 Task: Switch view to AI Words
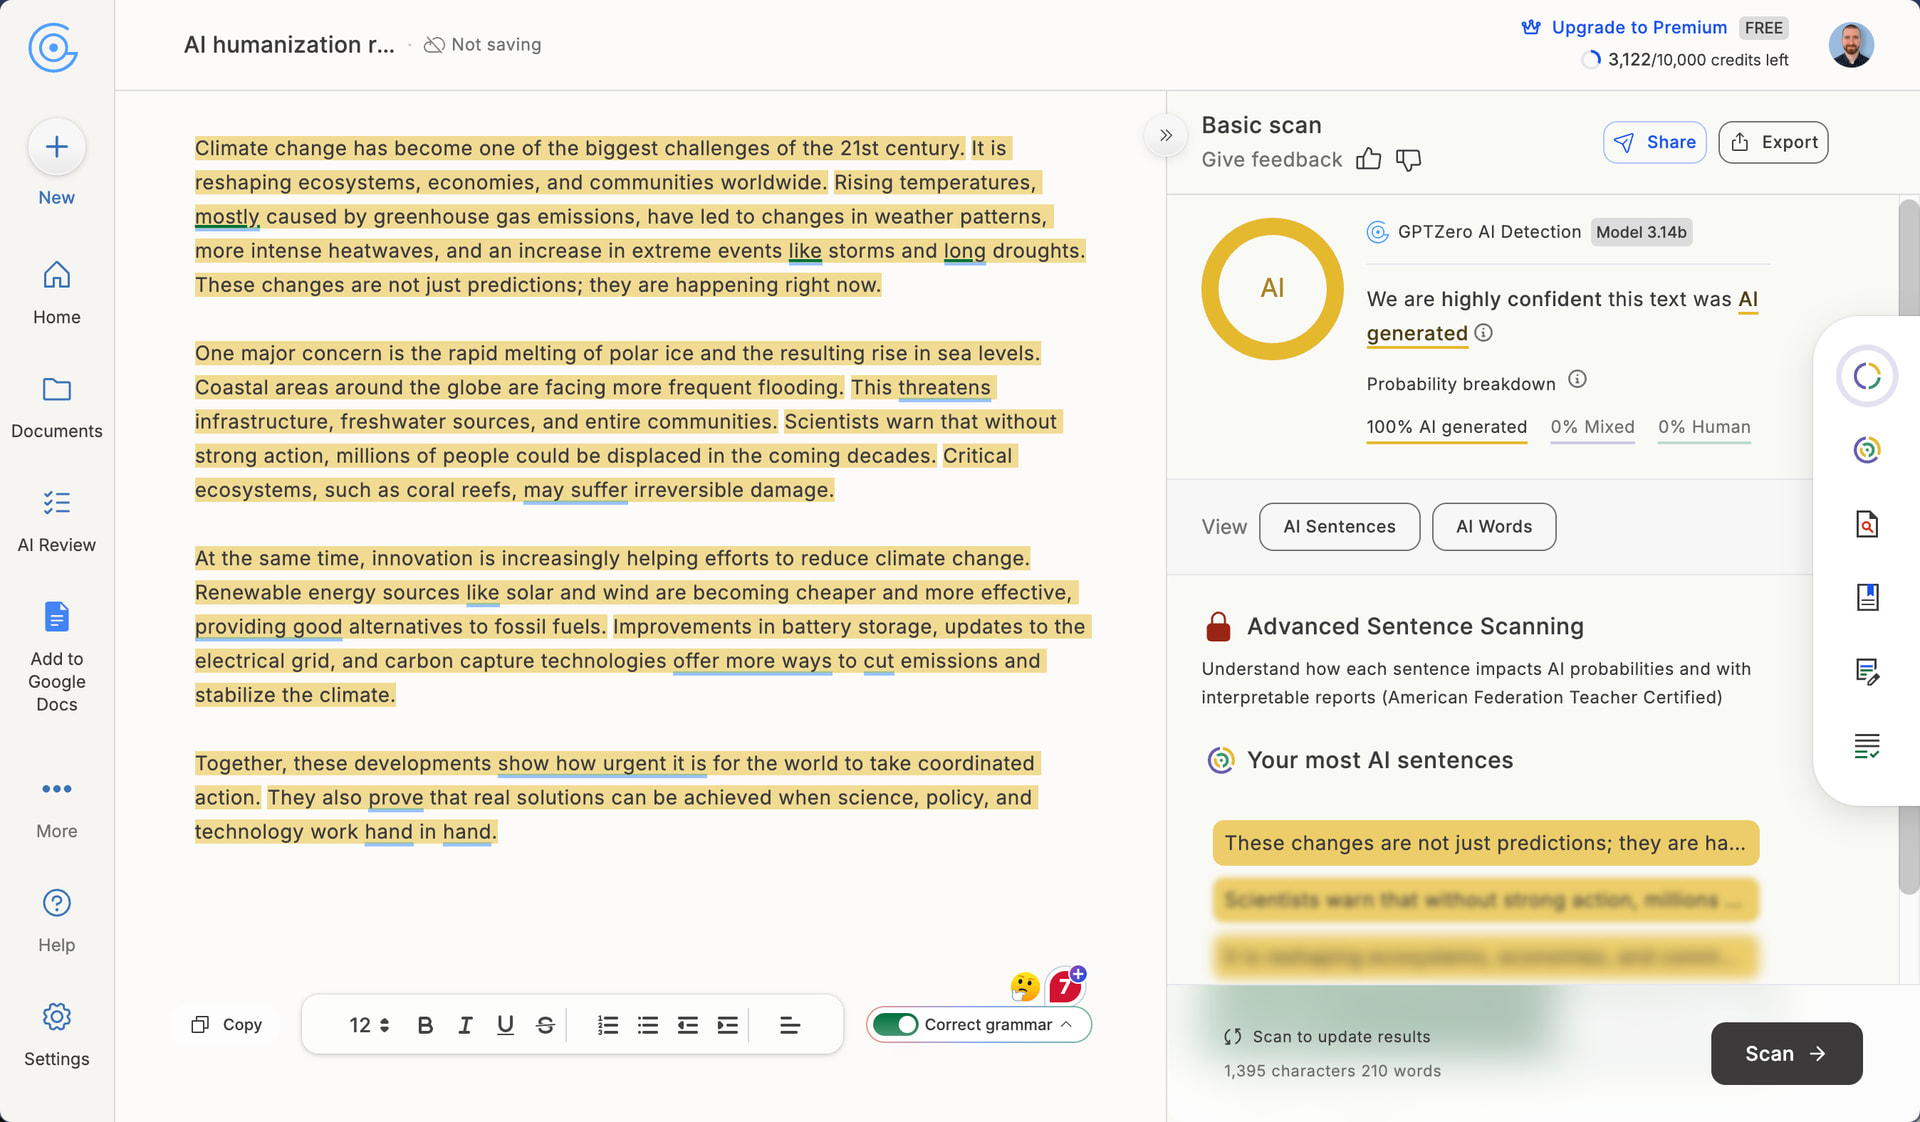(1493, 527)
